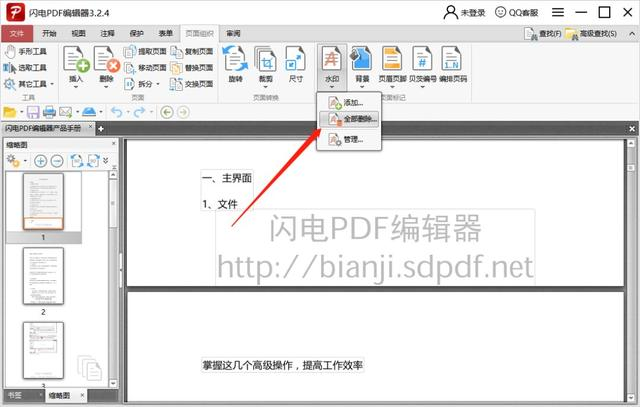Click the open folder icon
The image size is (640, 407).
pyautogui.click(x=9, y=112)
